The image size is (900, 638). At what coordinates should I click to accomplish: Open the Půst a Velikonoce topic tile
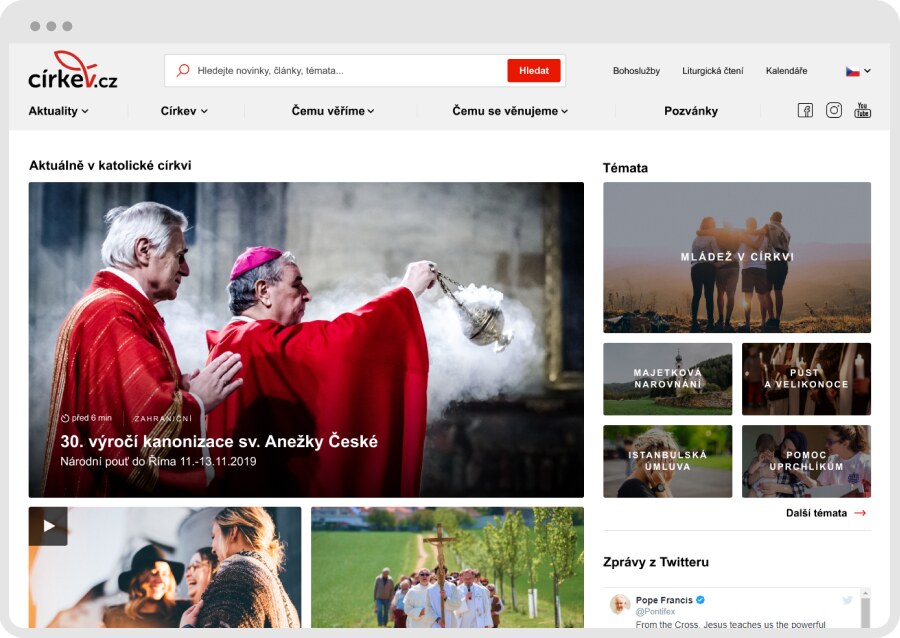tap(806, 379)
